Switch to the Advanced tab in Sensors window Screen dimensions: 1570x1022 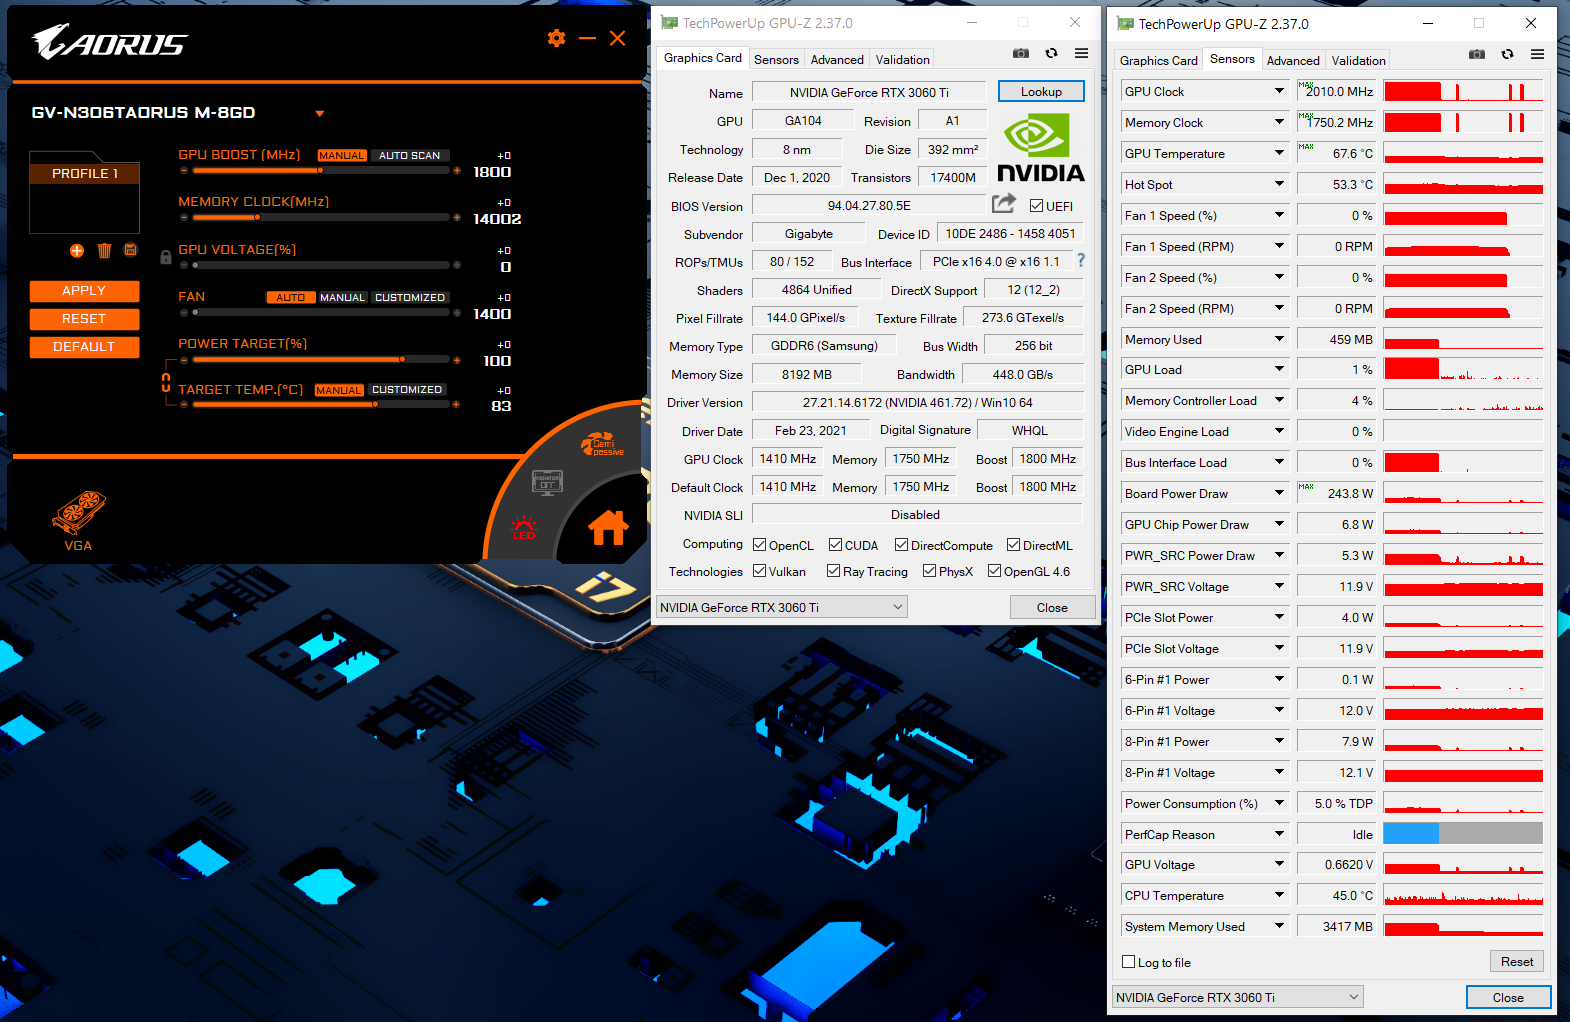(x=1292, y=60)
